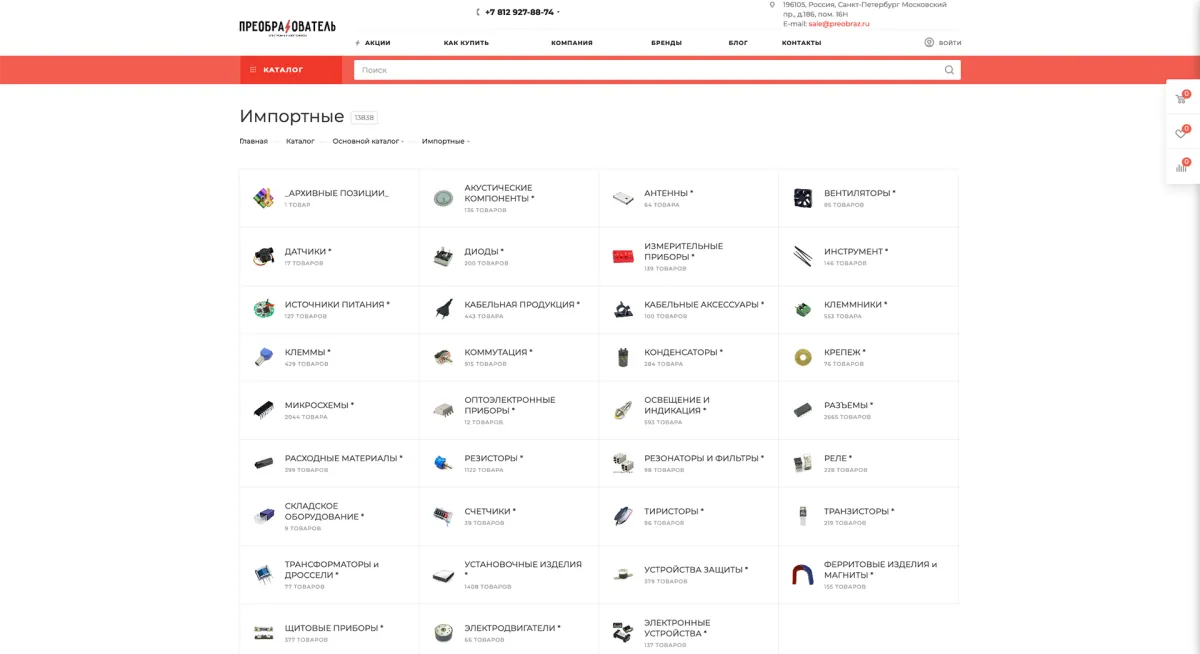Click the Вентиляторы fan icon

point(803,198)
